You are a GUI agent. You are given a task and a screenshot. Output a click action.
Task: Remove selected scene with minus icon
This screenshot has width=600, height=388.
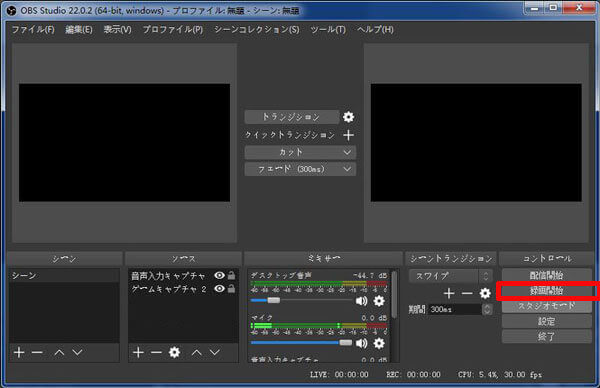37,352
